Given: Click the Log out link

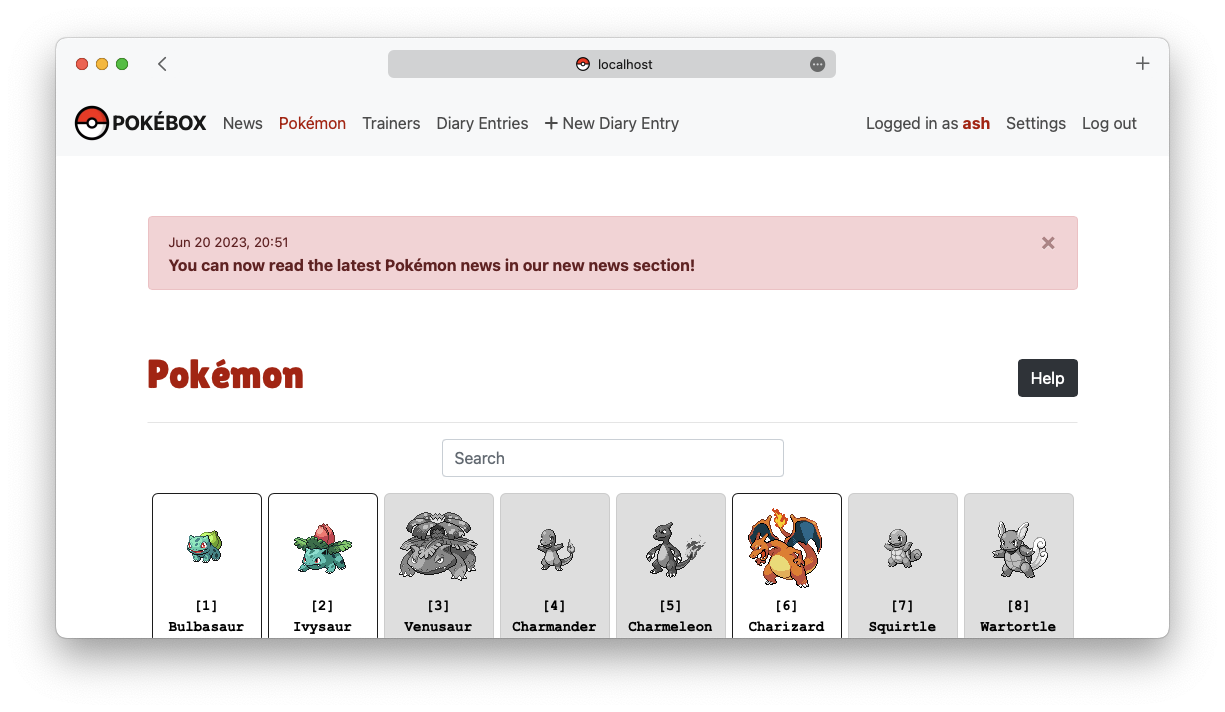Looking at the screenshot, I should (1109, 123).
